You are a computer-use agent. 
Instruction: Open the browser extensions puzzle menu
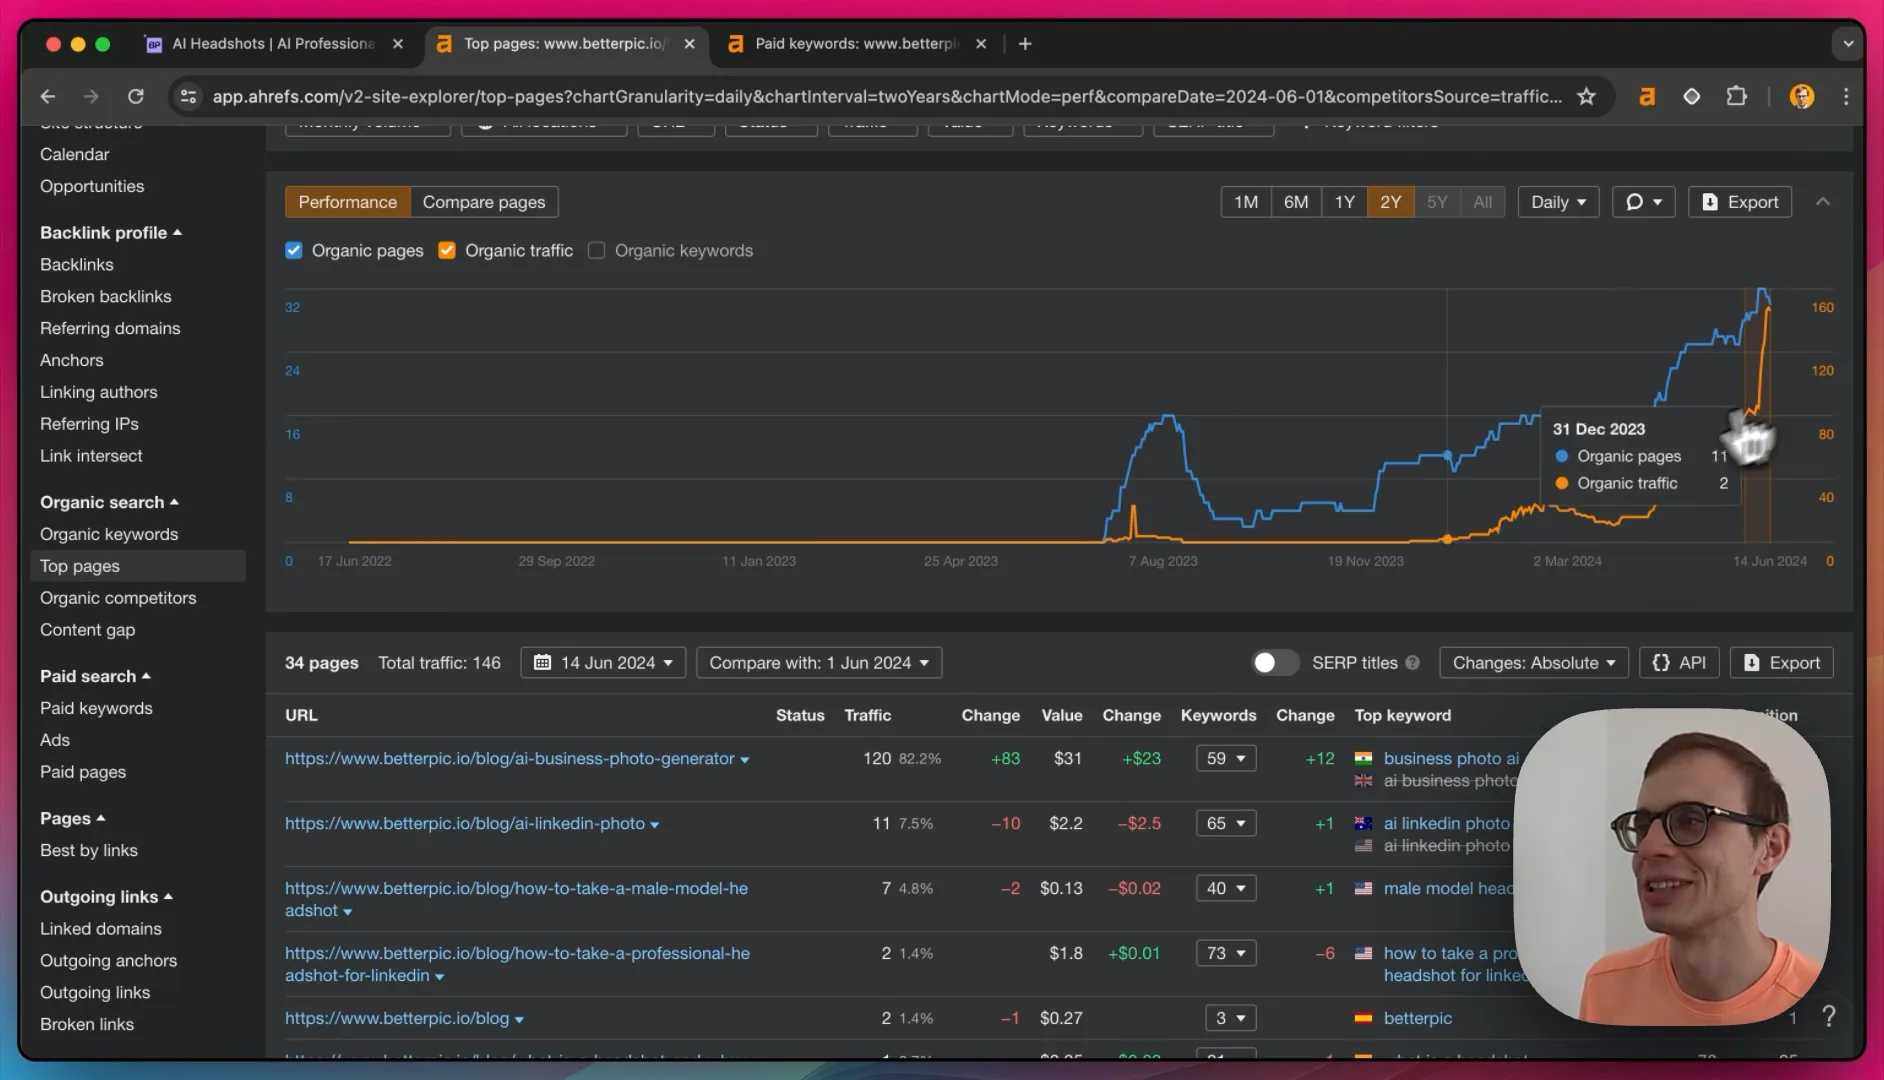1737,96
